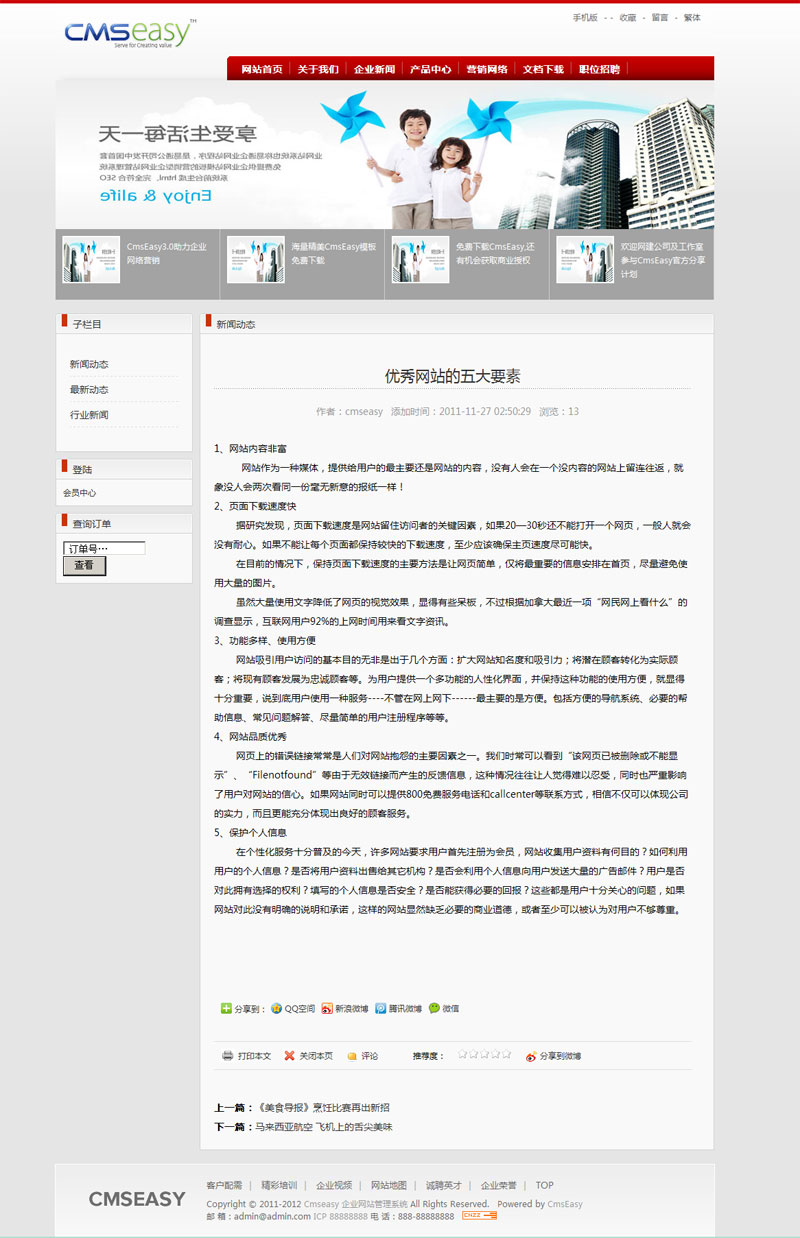Open the 文档下载 navigation menu item
This screenshot has width=800, height=1238.
543,69
